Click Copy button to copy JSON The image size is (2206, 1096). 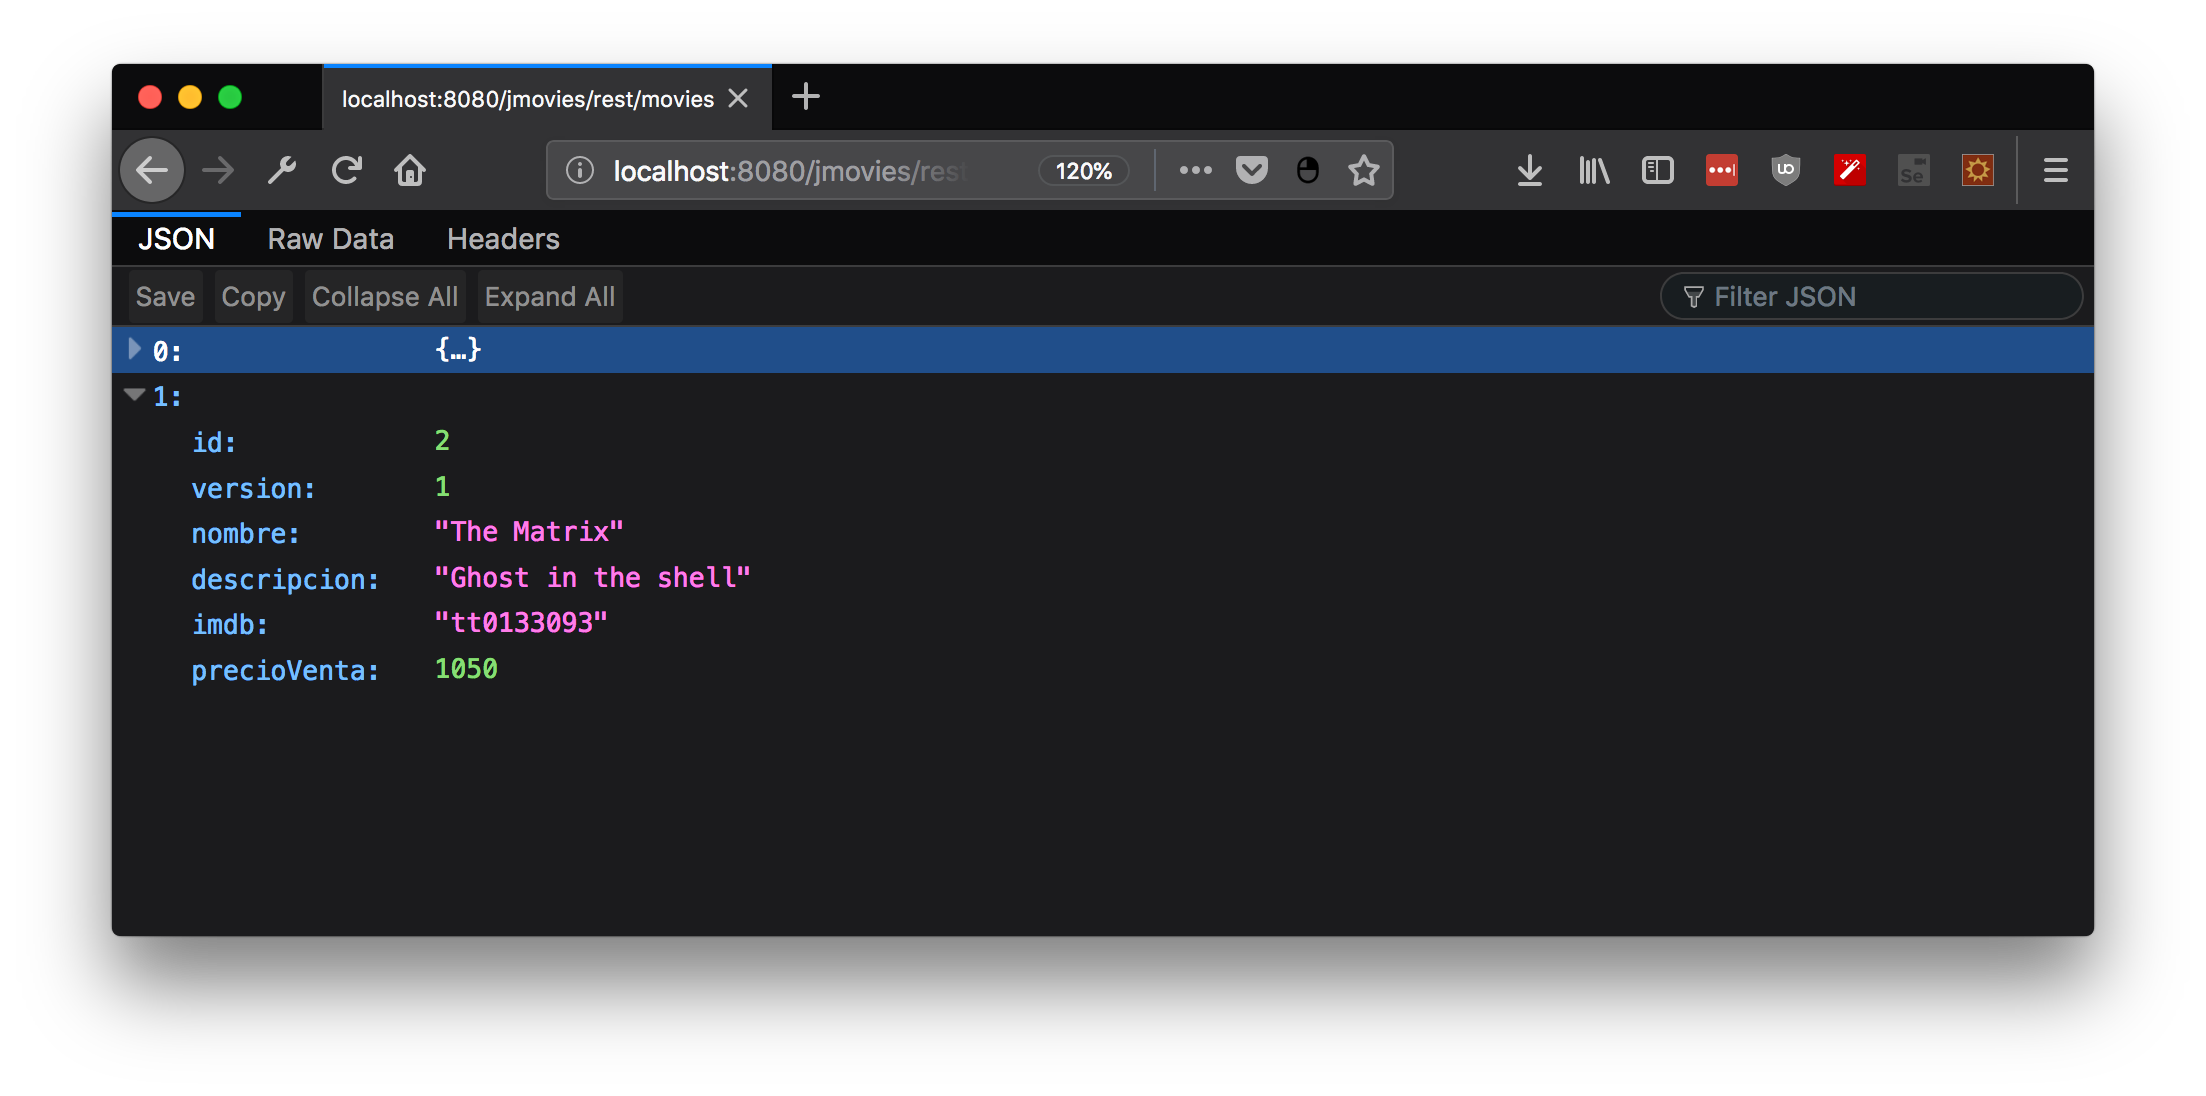click(x=252, y=295)
